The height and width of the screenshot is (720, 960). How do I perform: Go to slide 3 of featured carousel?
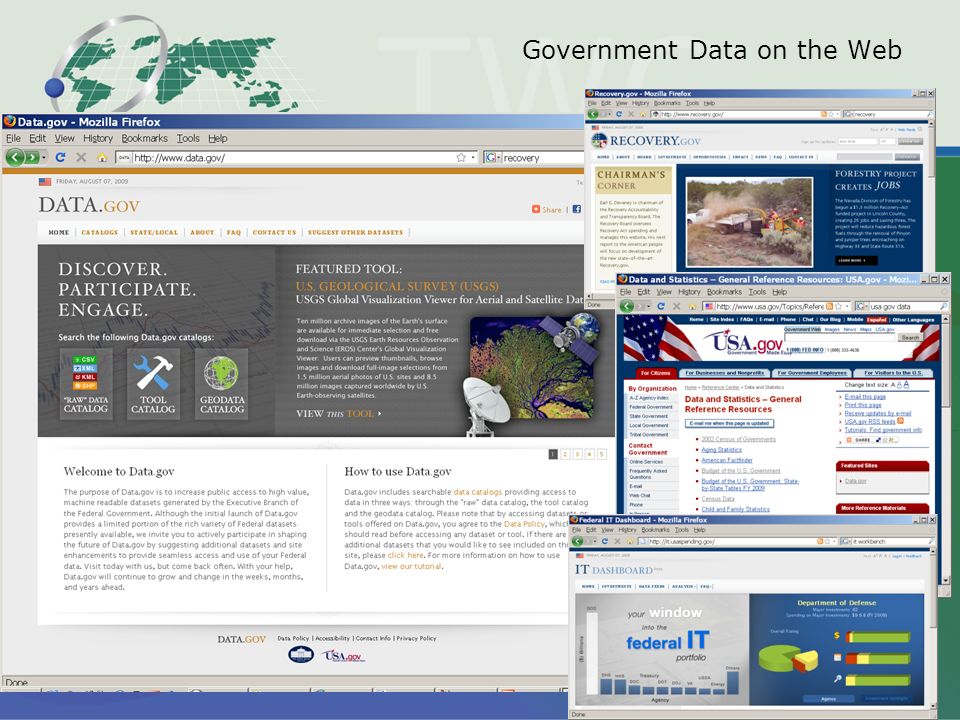tap(577, 454)
